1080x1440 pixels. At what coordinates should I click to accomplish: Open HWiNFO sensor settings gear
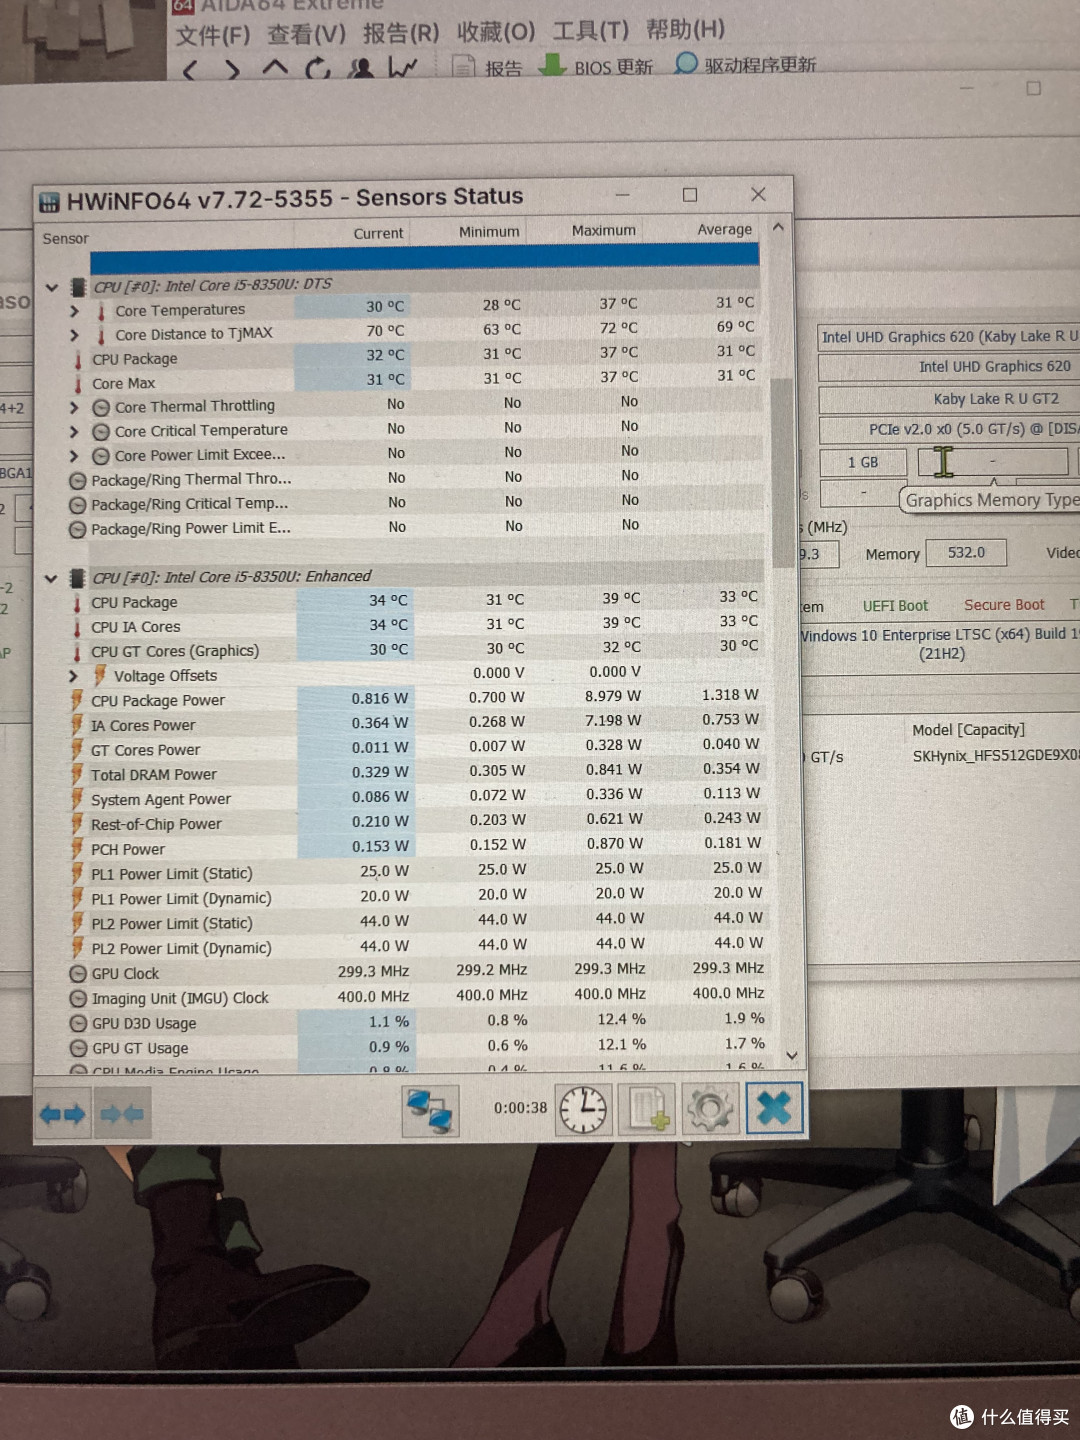(x=709, y=1110)
